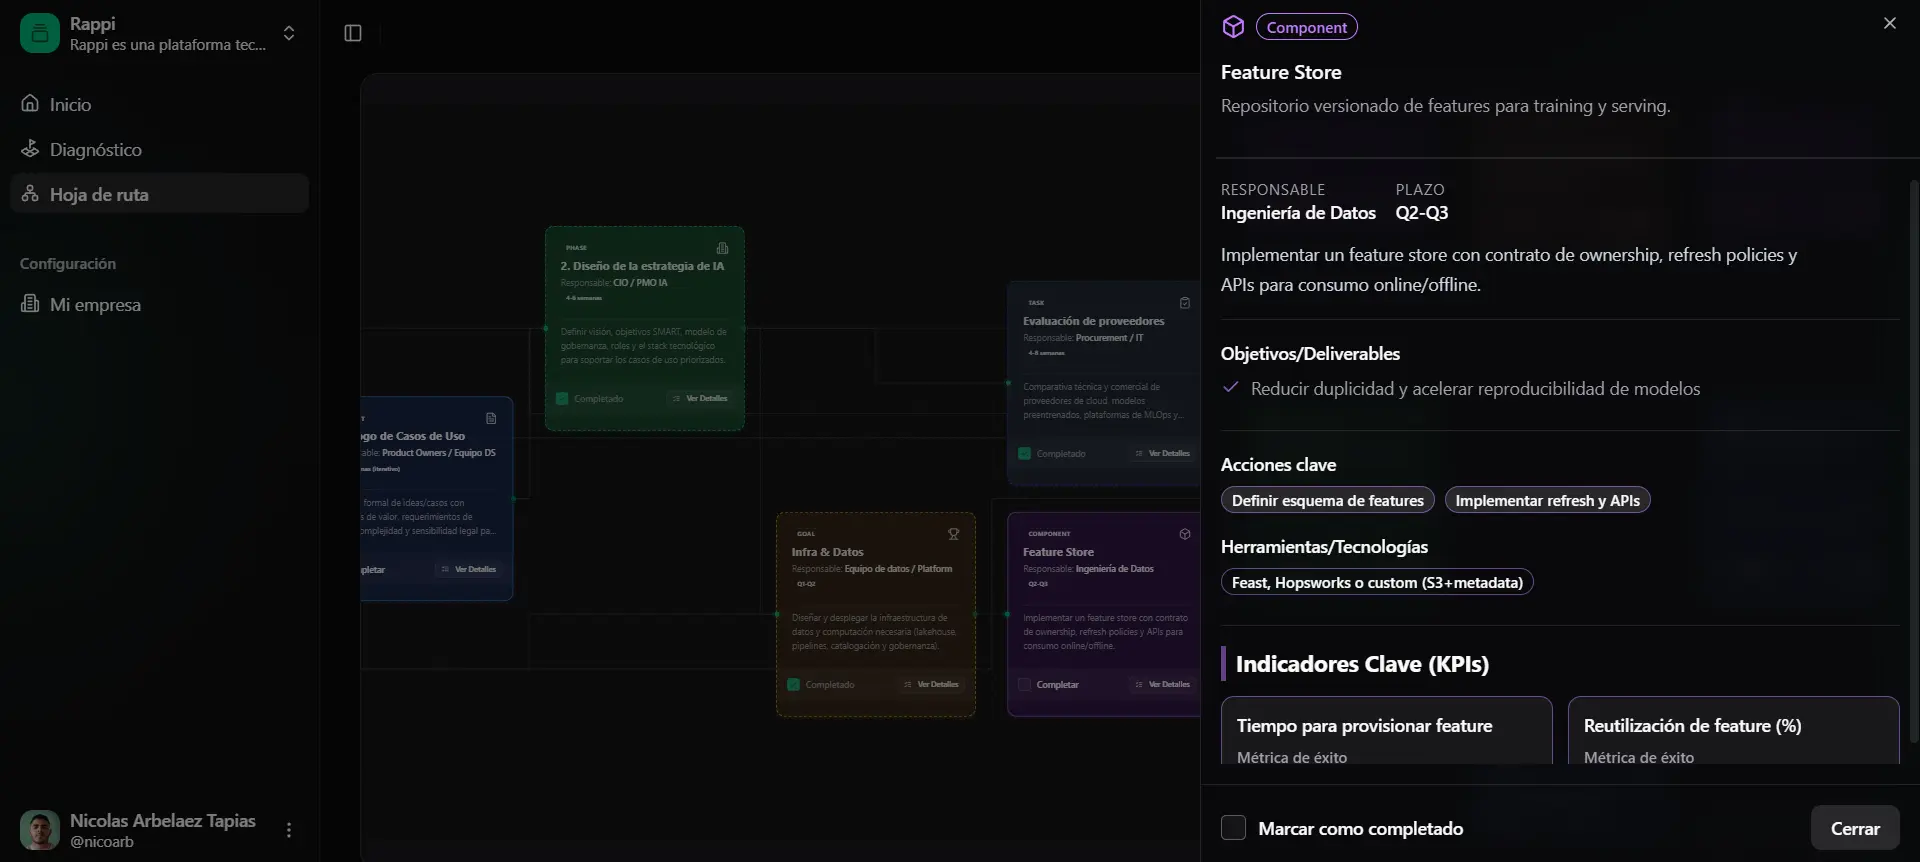Screen dimensions: 1920x862
Task: Click phase icon on Diseño de la estrategia card
Action: pyautogui.click(x=722, y=248)
